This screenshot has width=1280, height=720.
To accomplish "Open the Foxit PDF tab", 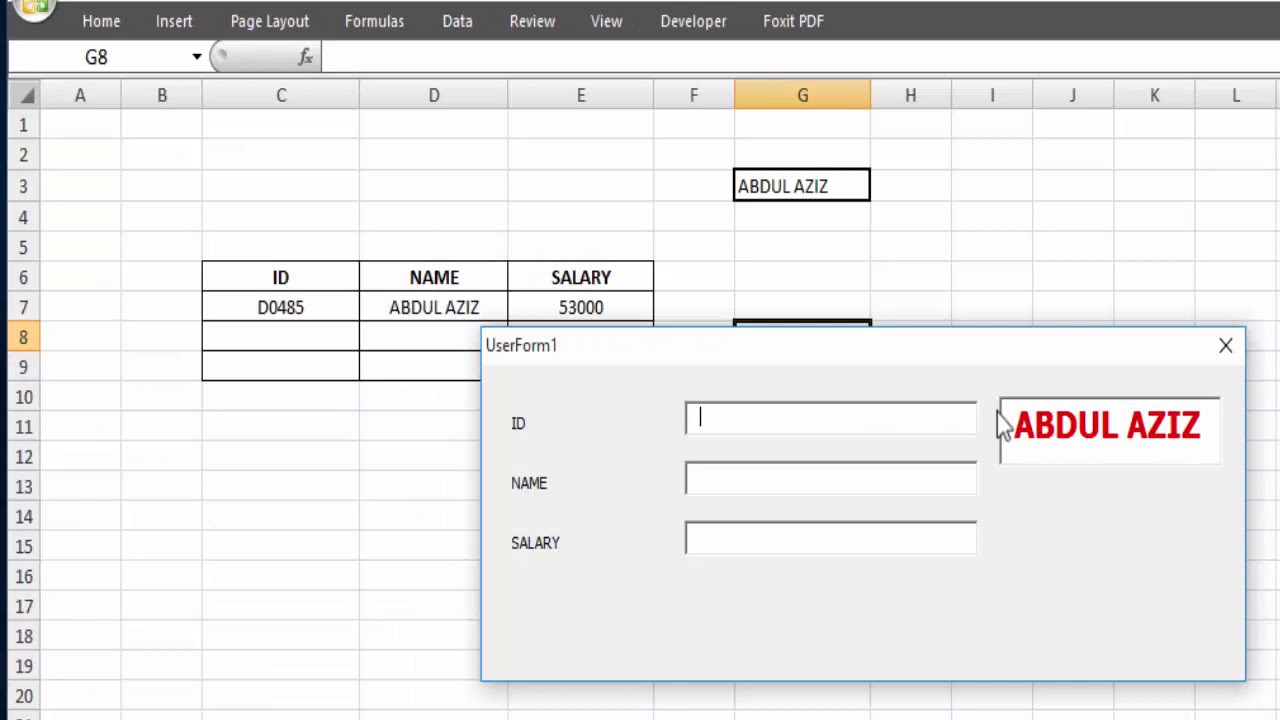I will [793, 21].
